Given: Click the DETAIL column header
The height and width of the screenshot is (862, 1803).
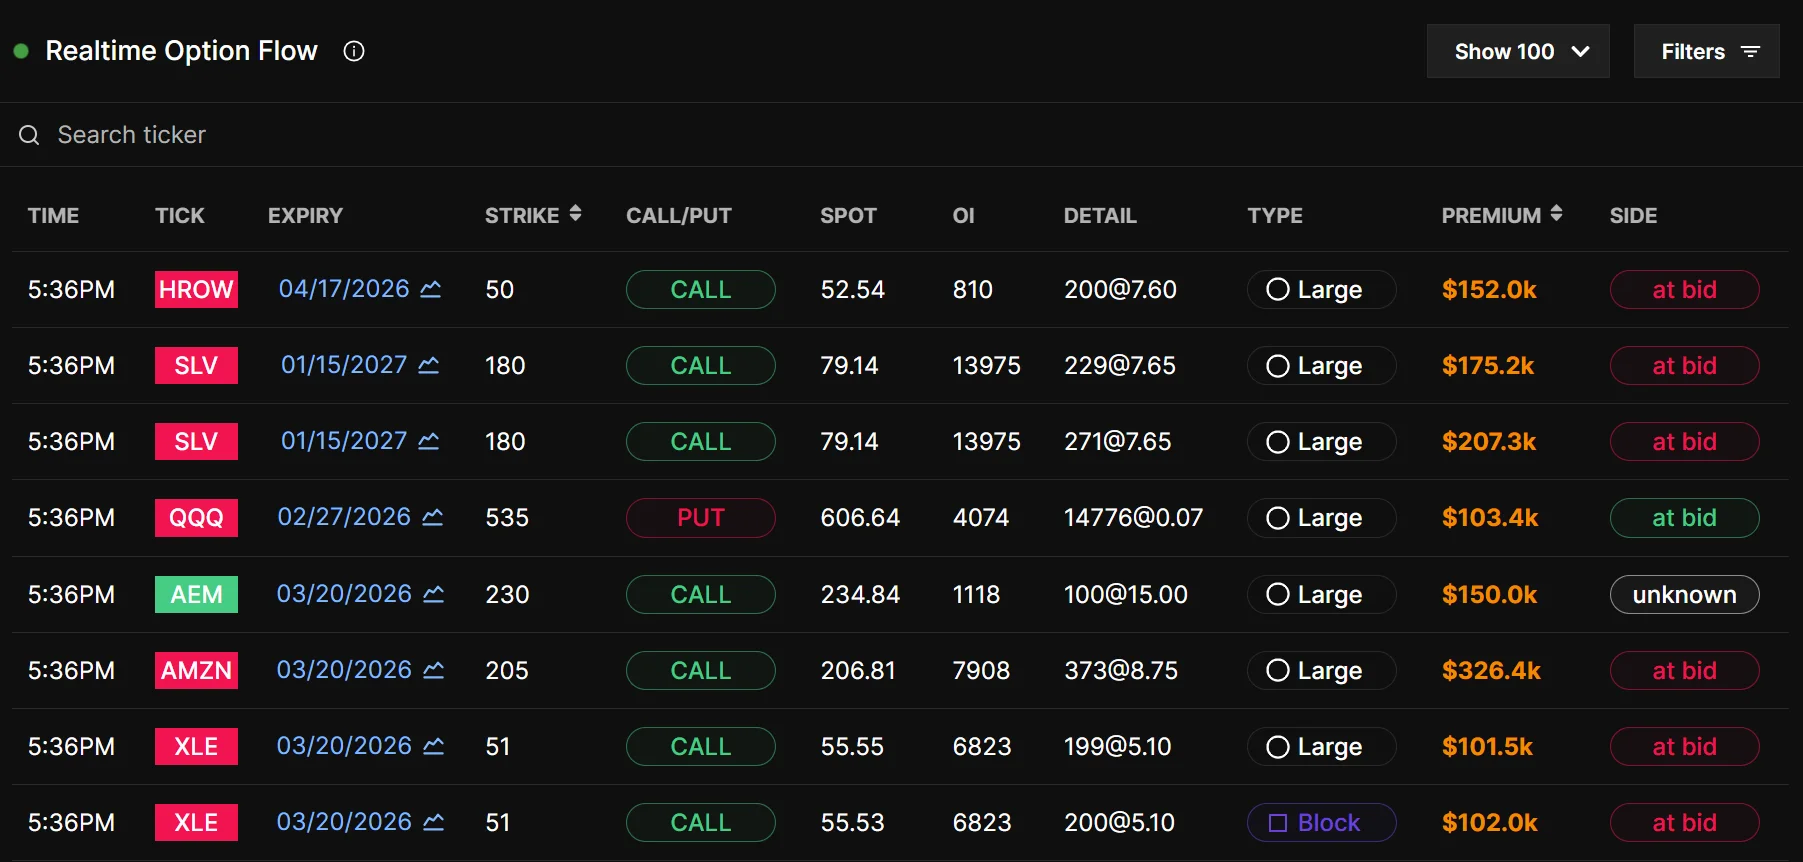Looking at the screenshot, I should [x=1100, y=216].
